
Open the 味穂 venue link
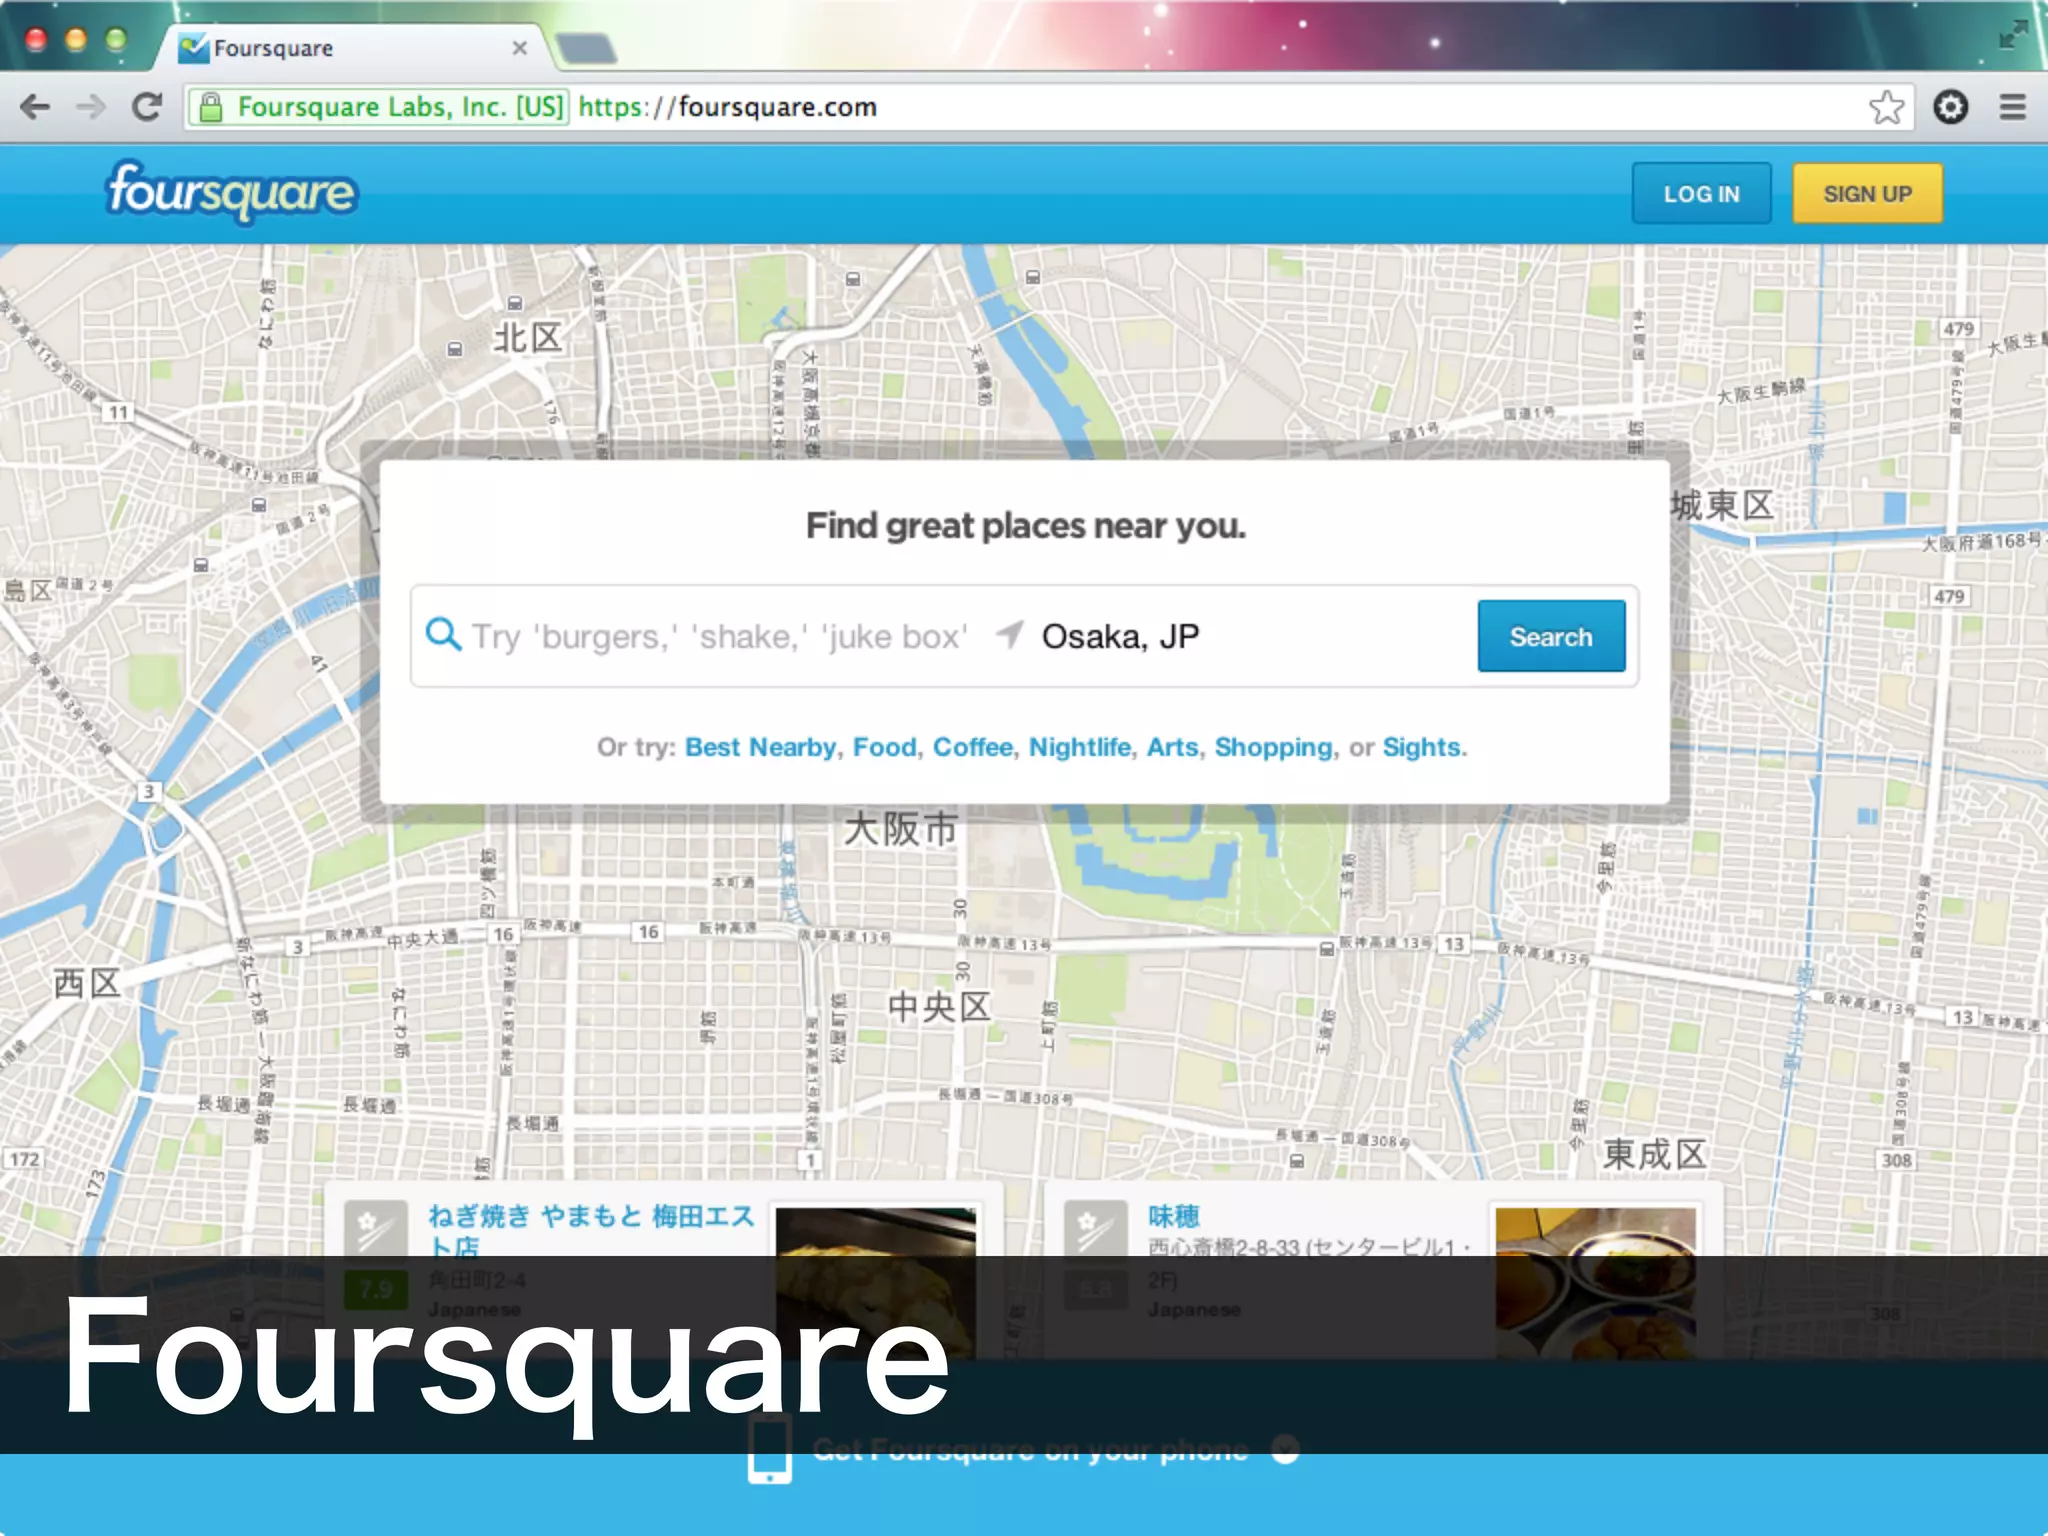click(x=1173, y=1216)
